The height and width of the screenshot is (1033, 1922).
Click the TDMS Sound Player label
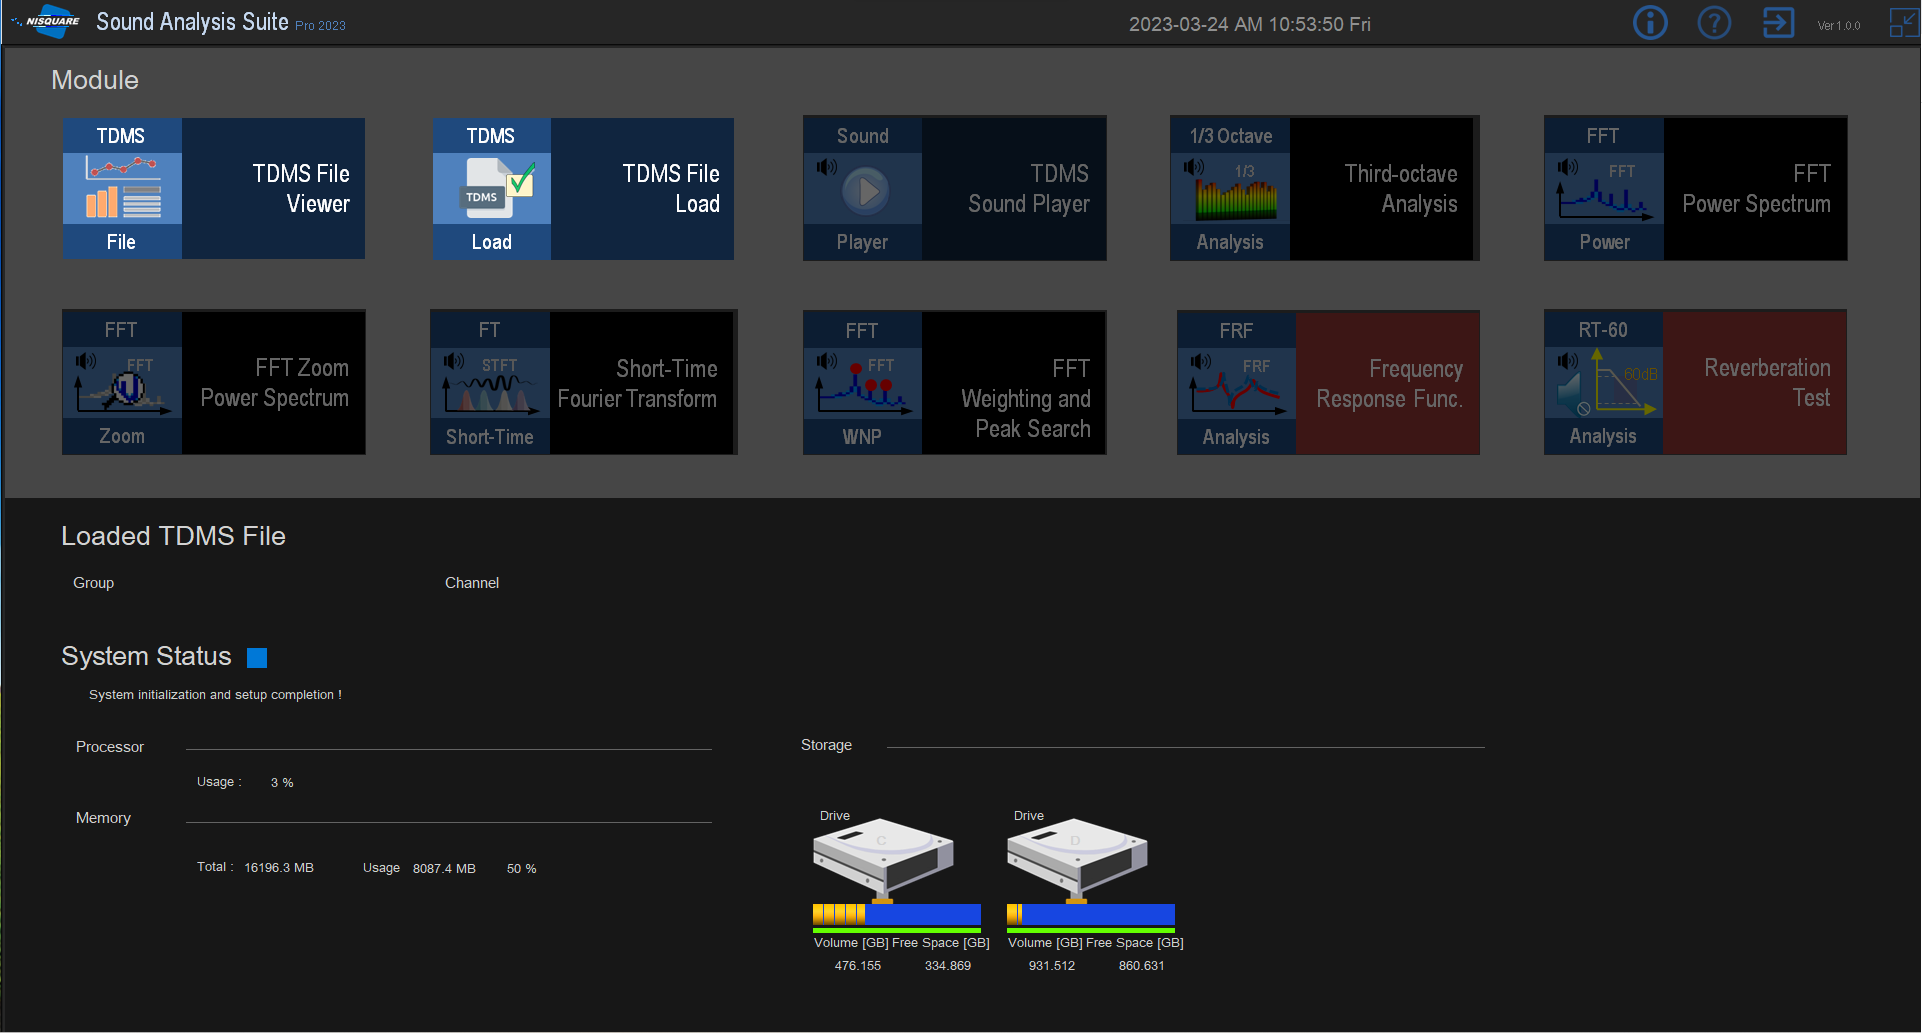[x=1029, y=189]
